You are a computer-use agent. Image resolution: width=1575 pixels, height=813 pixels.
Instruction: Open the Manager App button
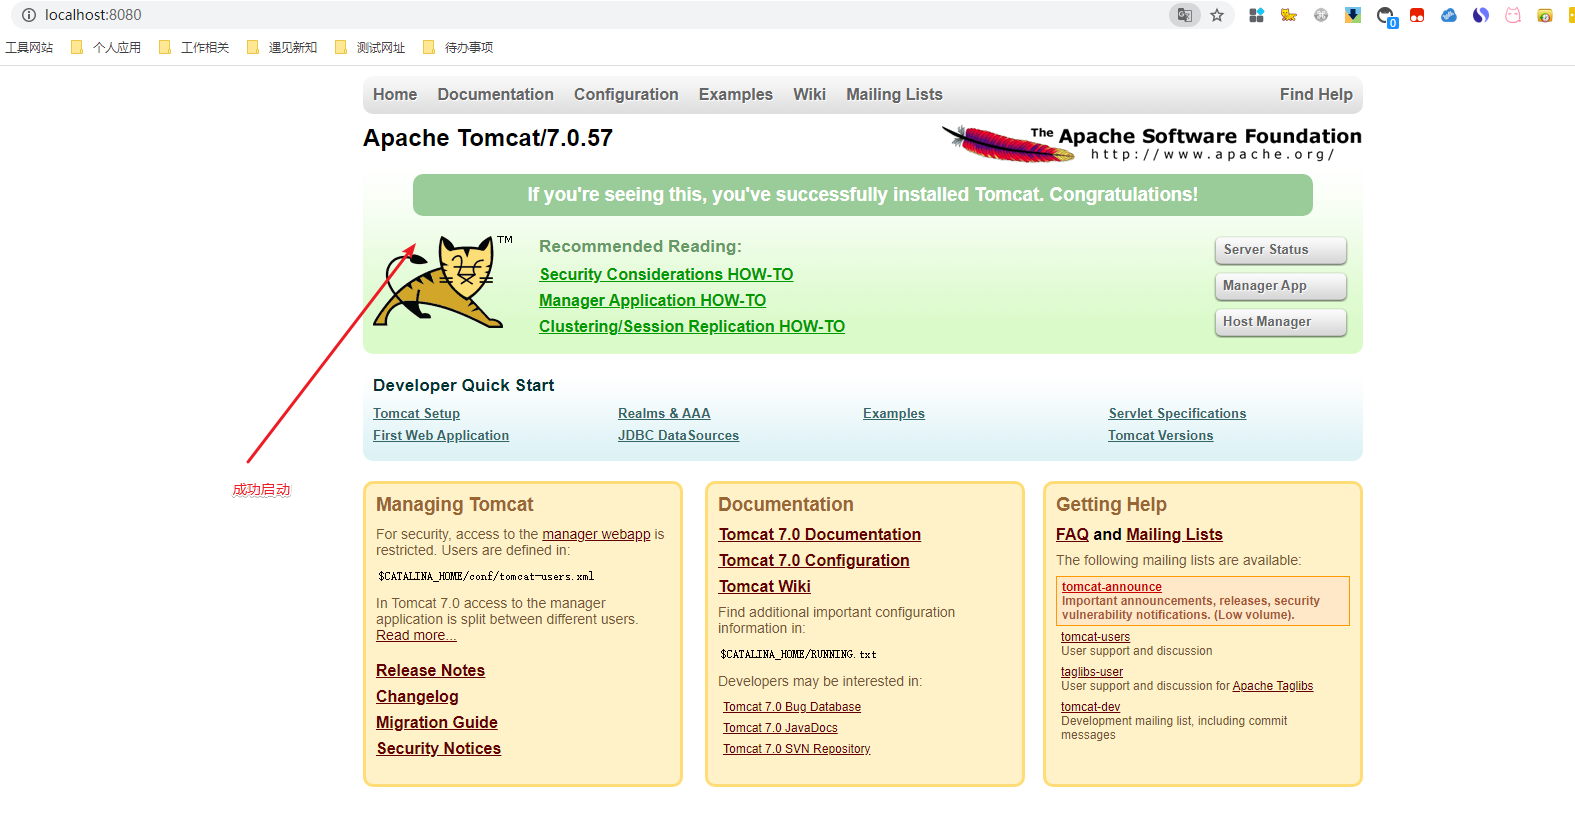(1280, 286)
